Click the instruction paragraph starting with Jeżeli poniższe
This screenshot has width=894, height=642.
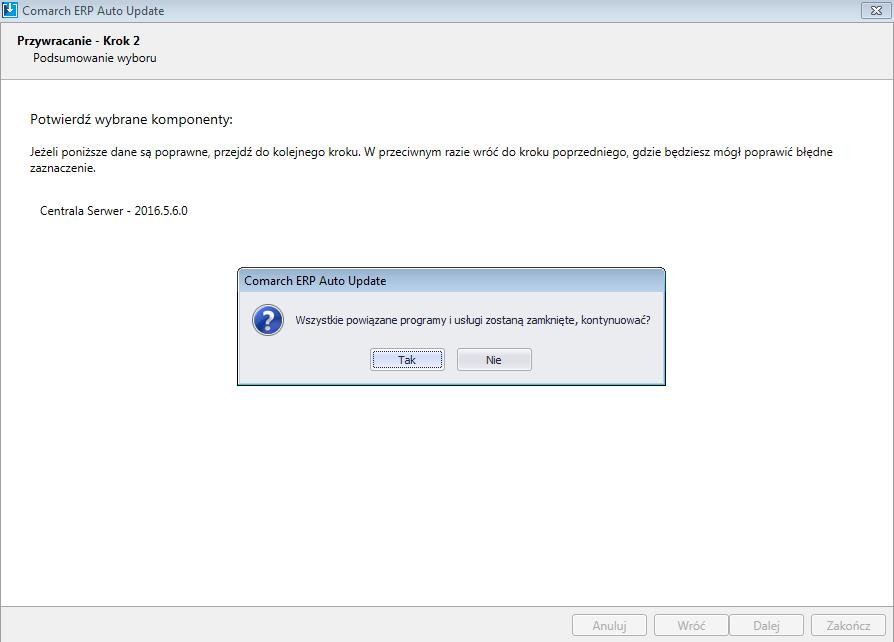(431, 160)
